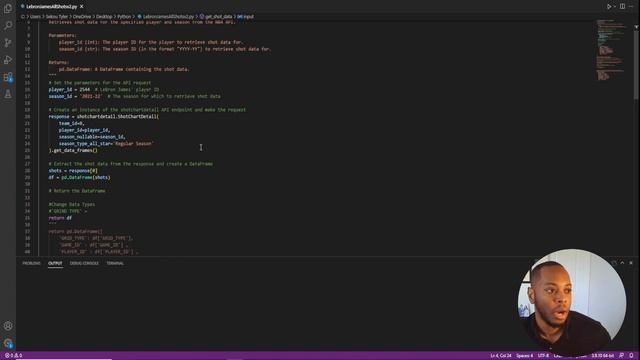The width and height of the screenshot is (640, 360).
Task: Switch to the Output panel tab
Action: point(55,263)
